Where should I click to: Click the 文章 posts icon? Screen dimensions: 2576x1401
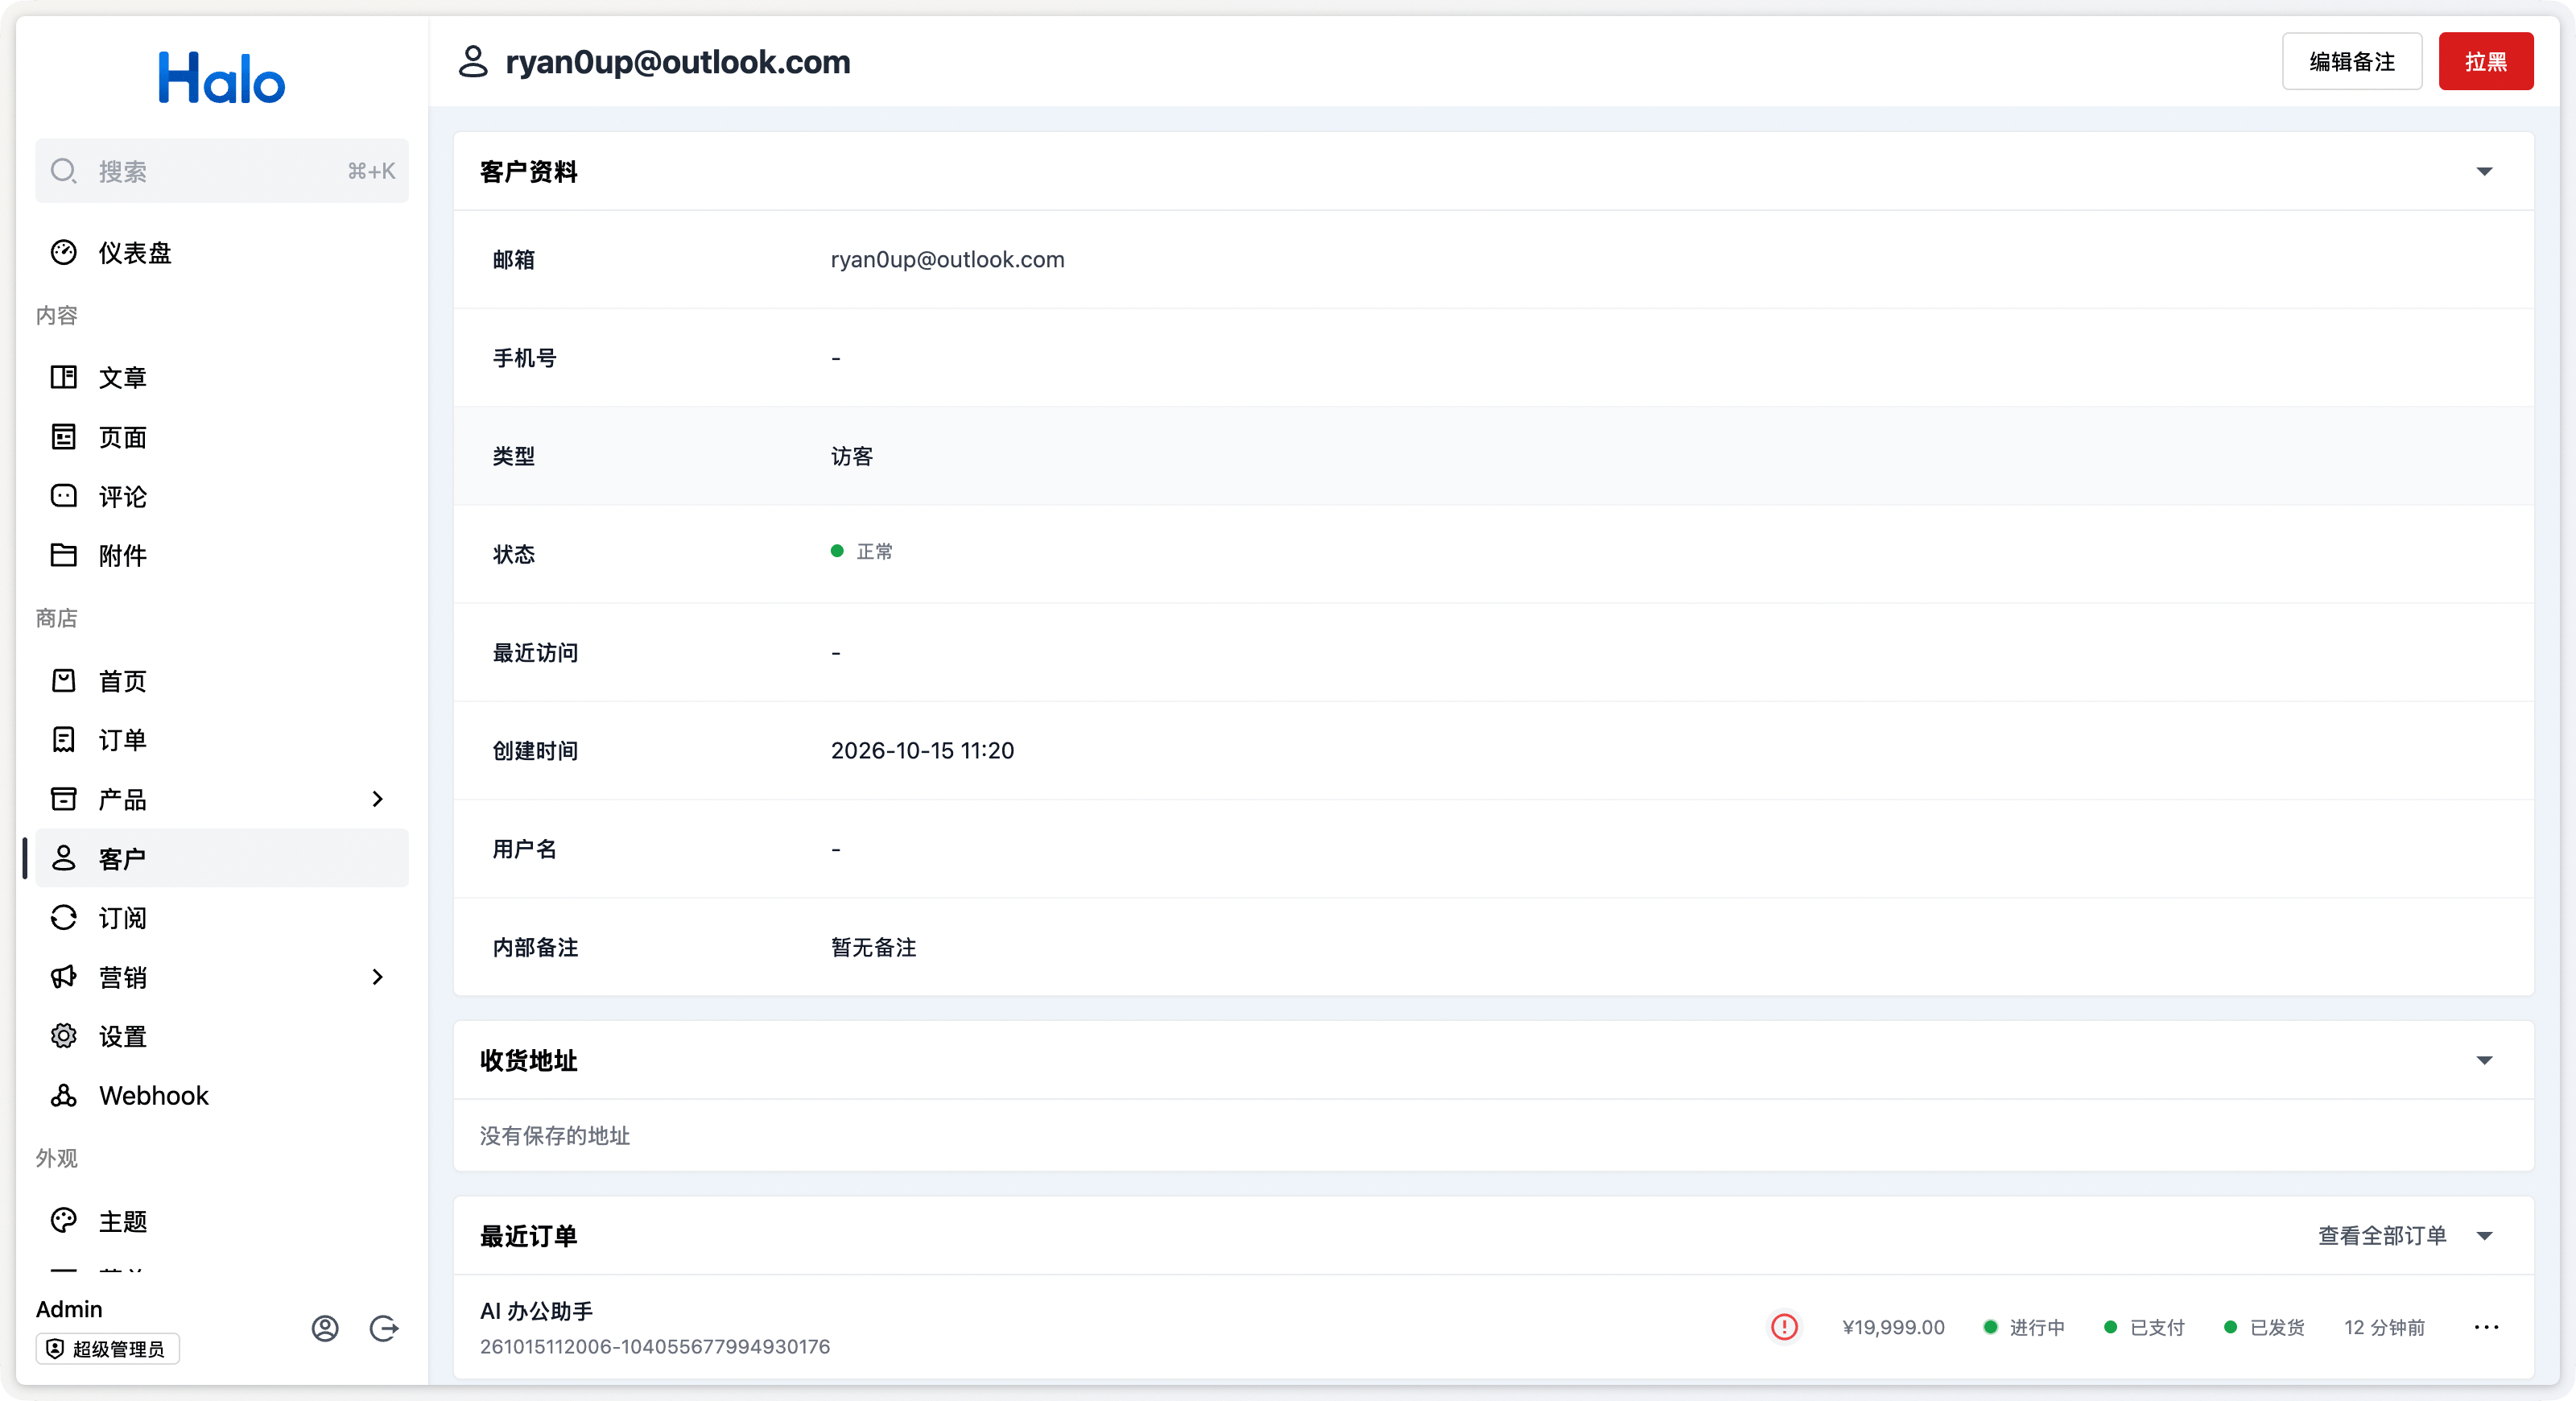pyautogui.click(x=64, y=377)
